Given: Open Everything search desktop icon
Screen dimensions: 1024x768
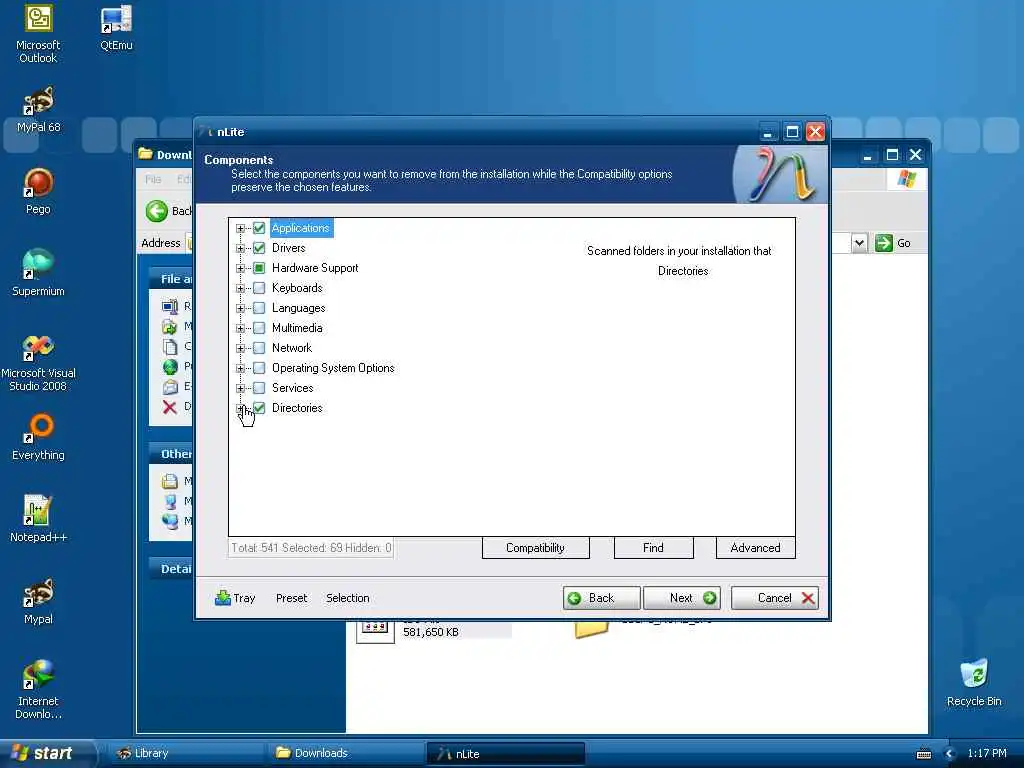Looking at the screenshot, I should tap(38, 438).
